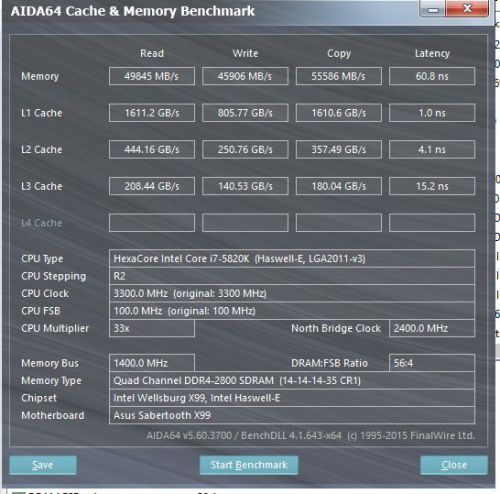Select L1 Cache Write 805.77 GB/s
Viewport: 500px width, 494px height.
pyautogui.click(x=245, y=113)
